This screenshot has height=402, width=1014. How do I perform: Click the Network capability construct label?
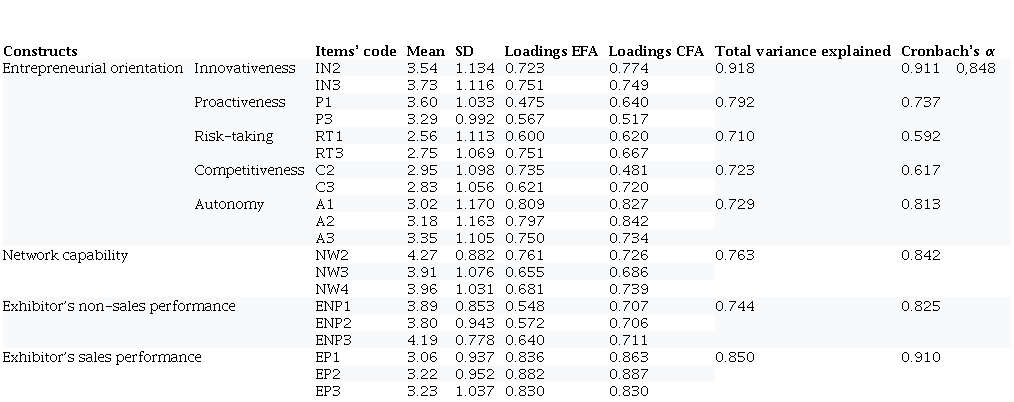(66, 255)
